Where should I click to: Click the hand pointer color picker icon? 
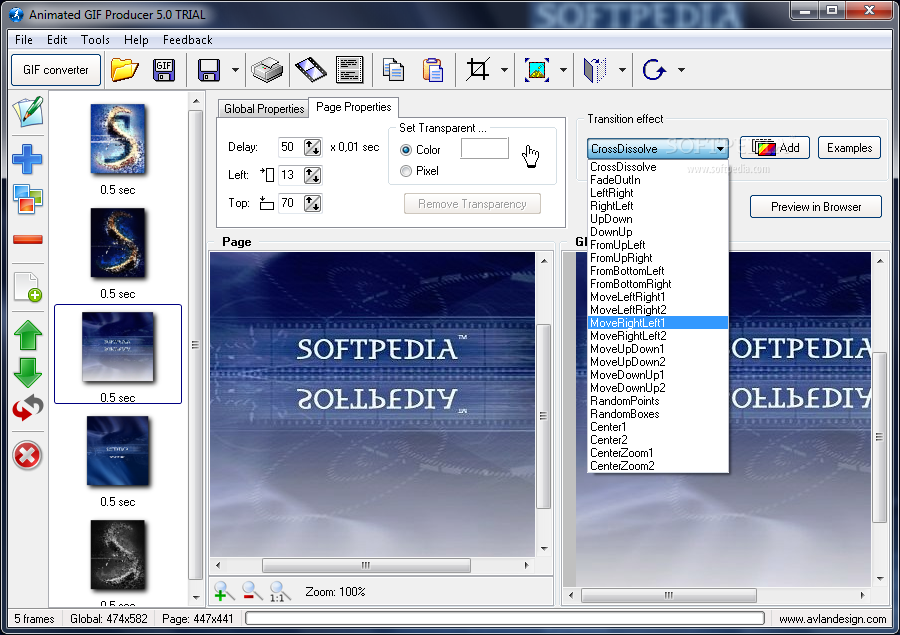coord(531,155)
